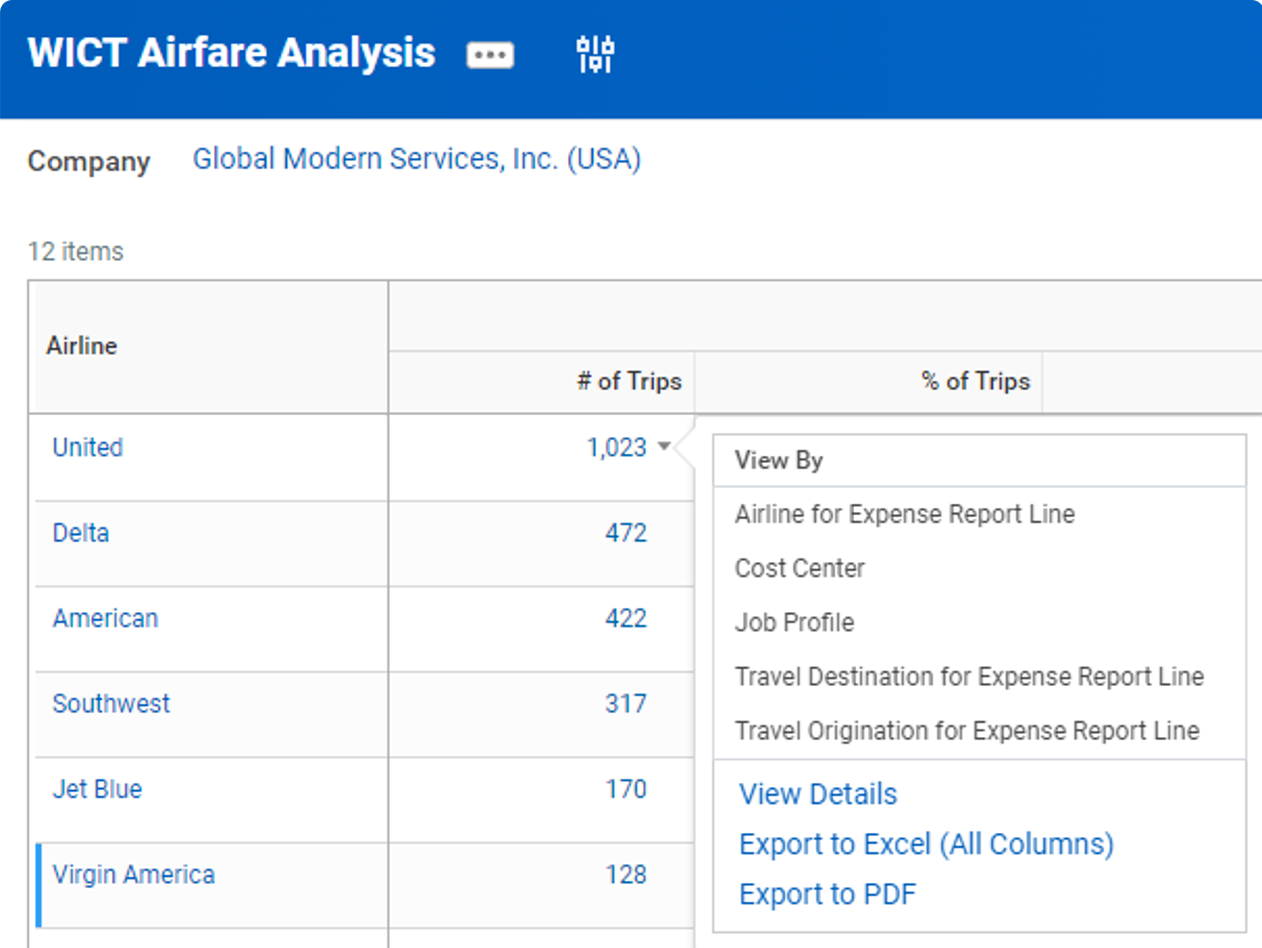This screenshot has width=1262, height=948.
Task: Open the Virgin America airline link
Action: (x=134, y=875)
